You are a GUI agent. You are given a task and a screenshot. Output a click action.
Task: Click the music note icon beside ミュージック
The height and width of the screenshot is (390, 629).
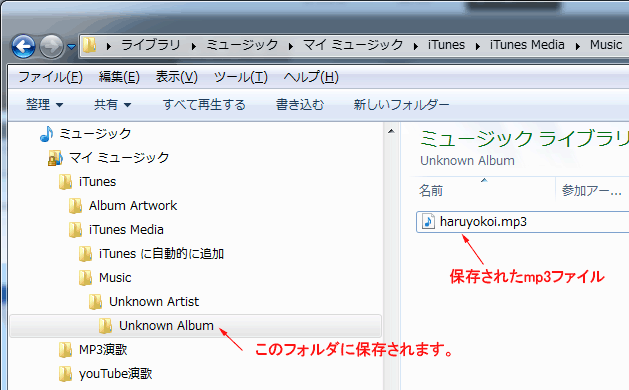(47, 134)
